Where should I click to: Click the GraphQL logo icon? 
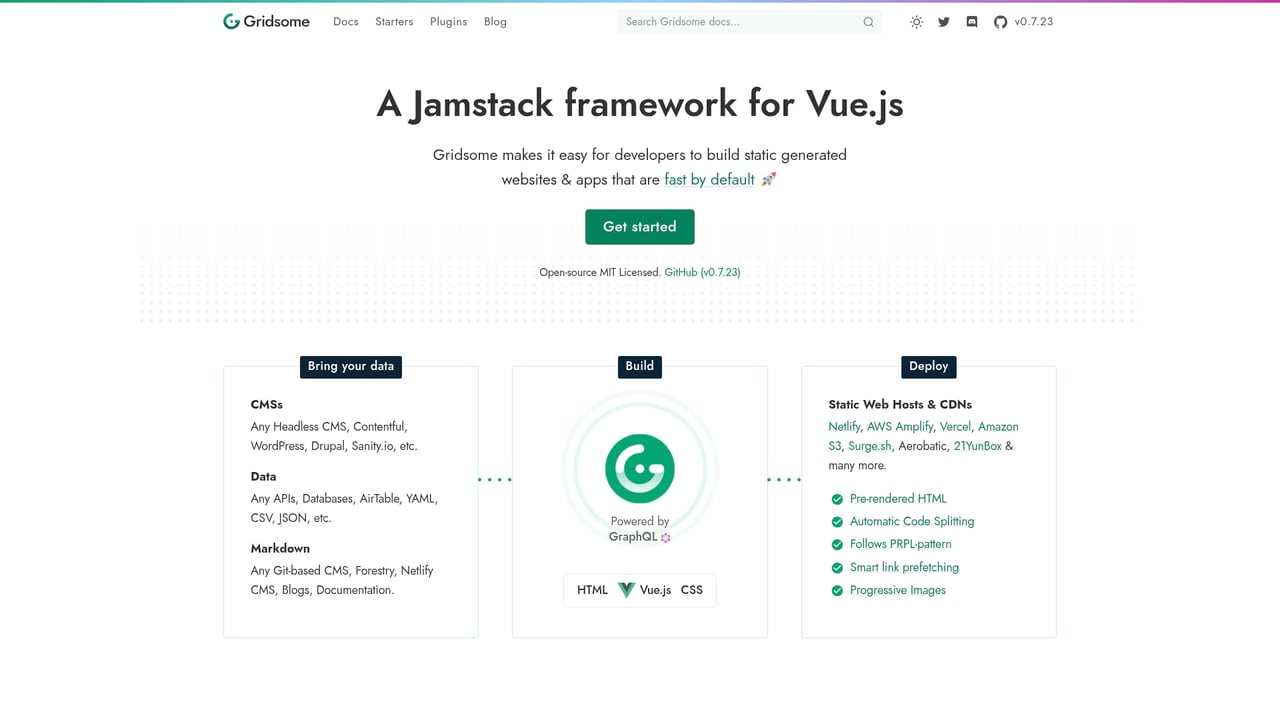[x=666, y=537]
